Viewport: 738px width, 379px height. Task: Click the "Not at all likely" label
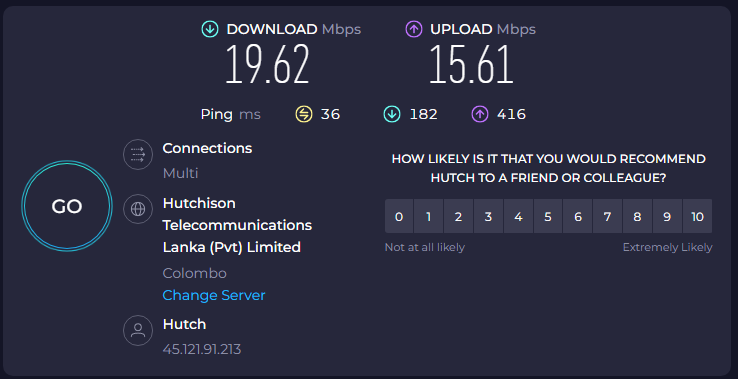click(425, 247)
